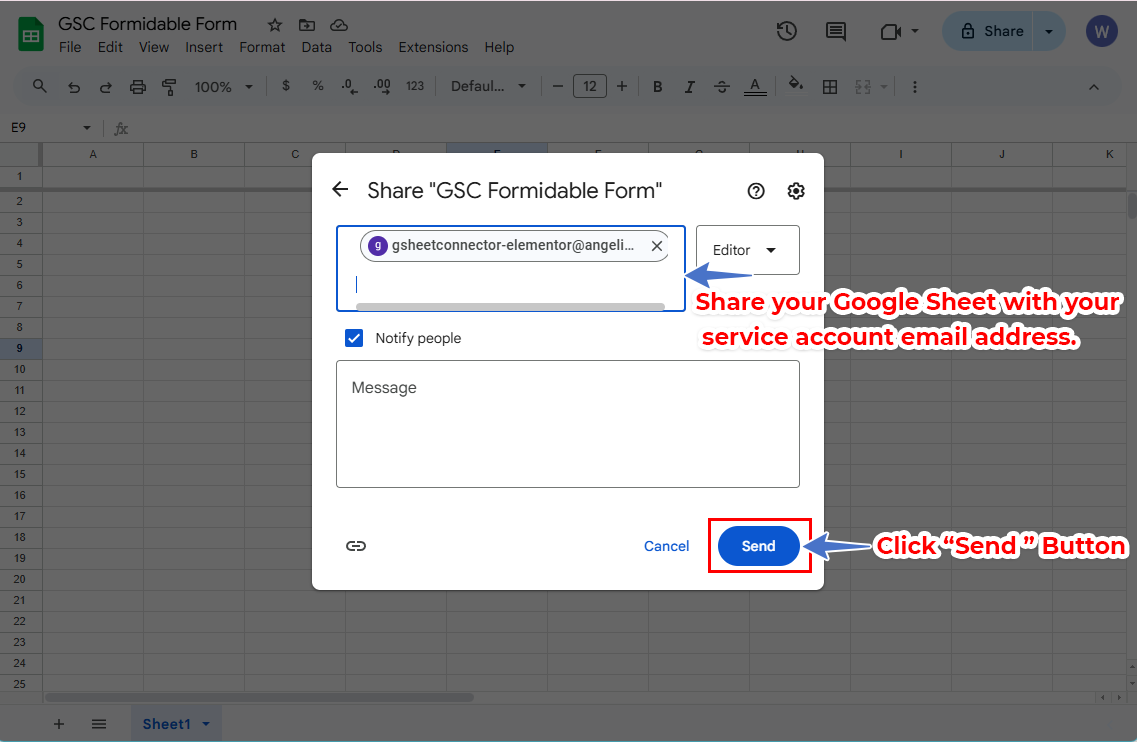Open the Editor role dropdown

(747, 250)
